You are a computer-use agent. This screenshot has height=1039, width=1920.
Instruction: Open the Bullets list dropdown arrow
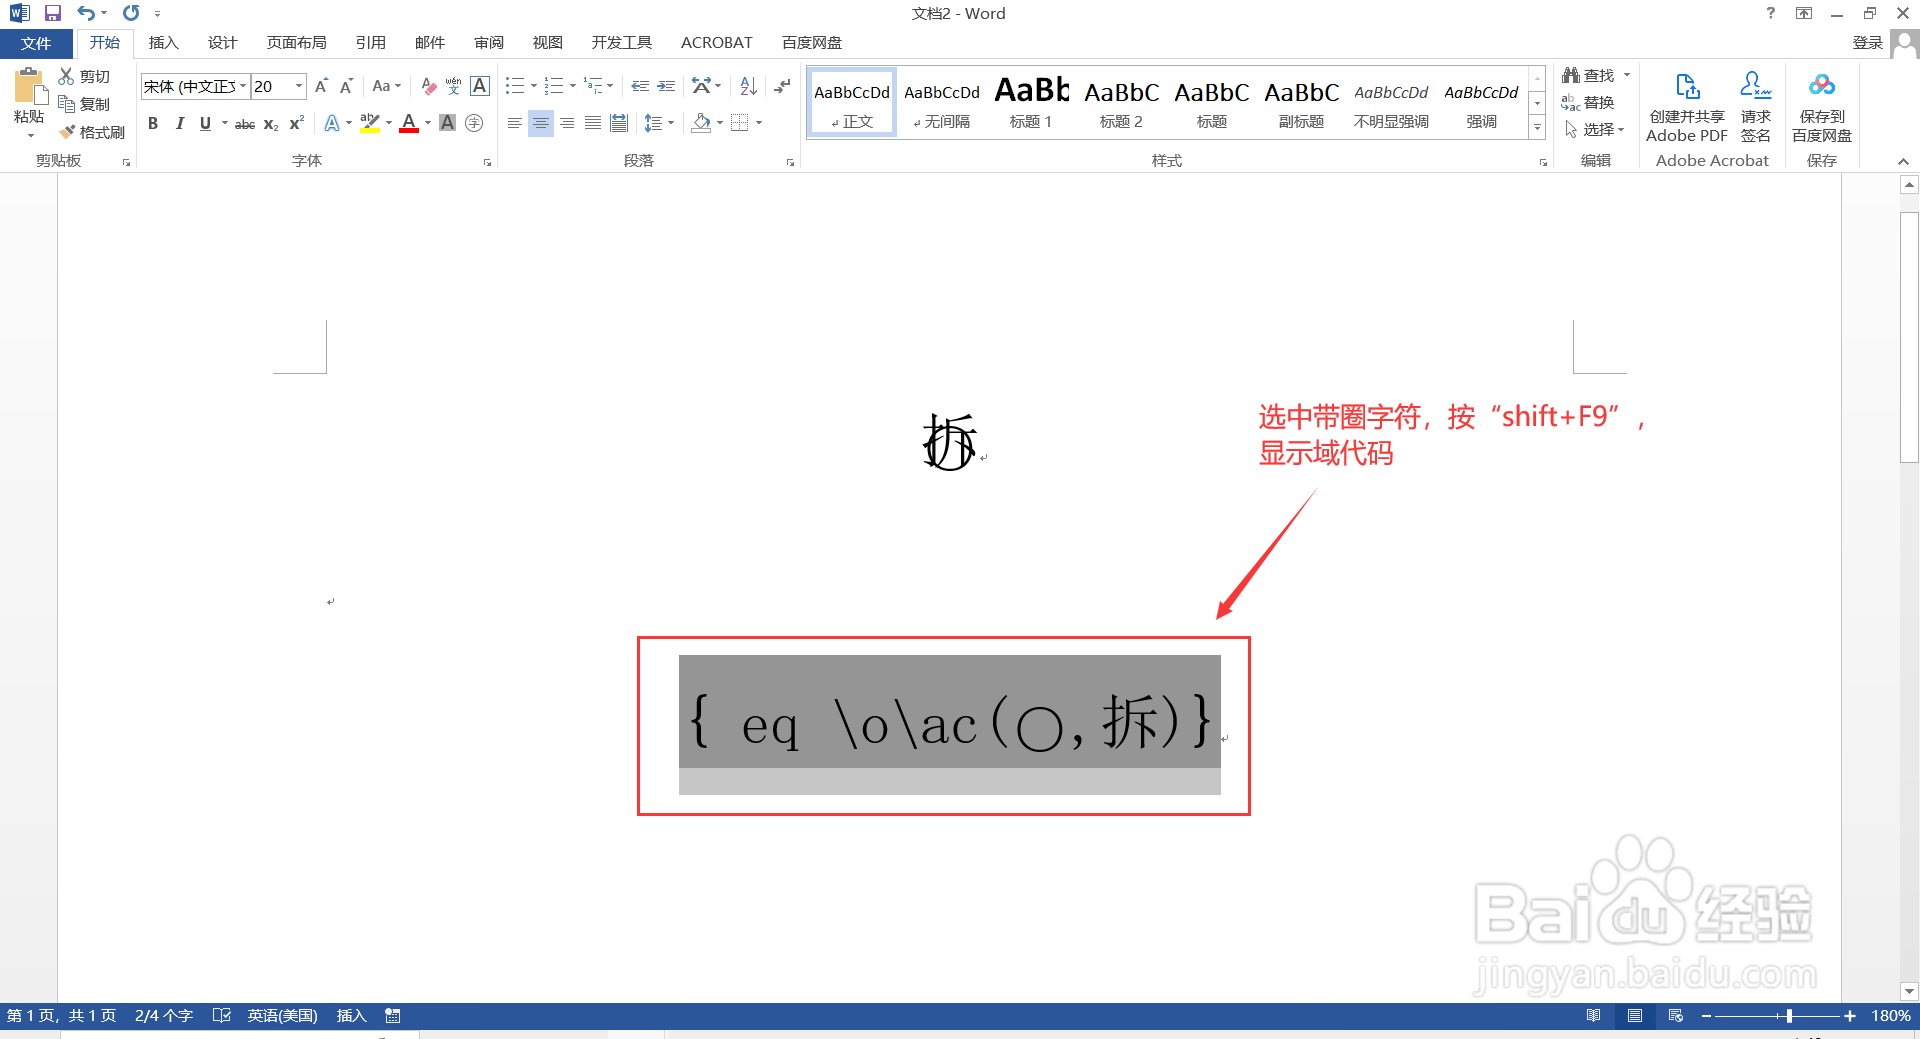(x=533, y=86)
